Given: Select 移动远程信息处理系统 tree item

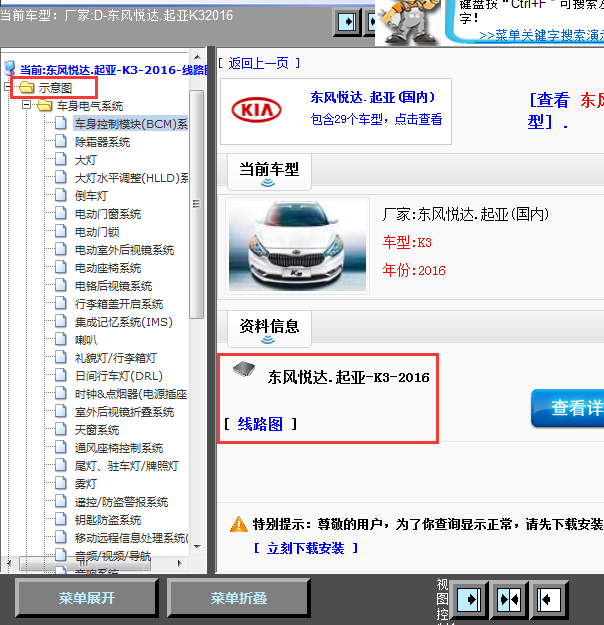Looking at the screenshot, I should [x=132, y=538].
